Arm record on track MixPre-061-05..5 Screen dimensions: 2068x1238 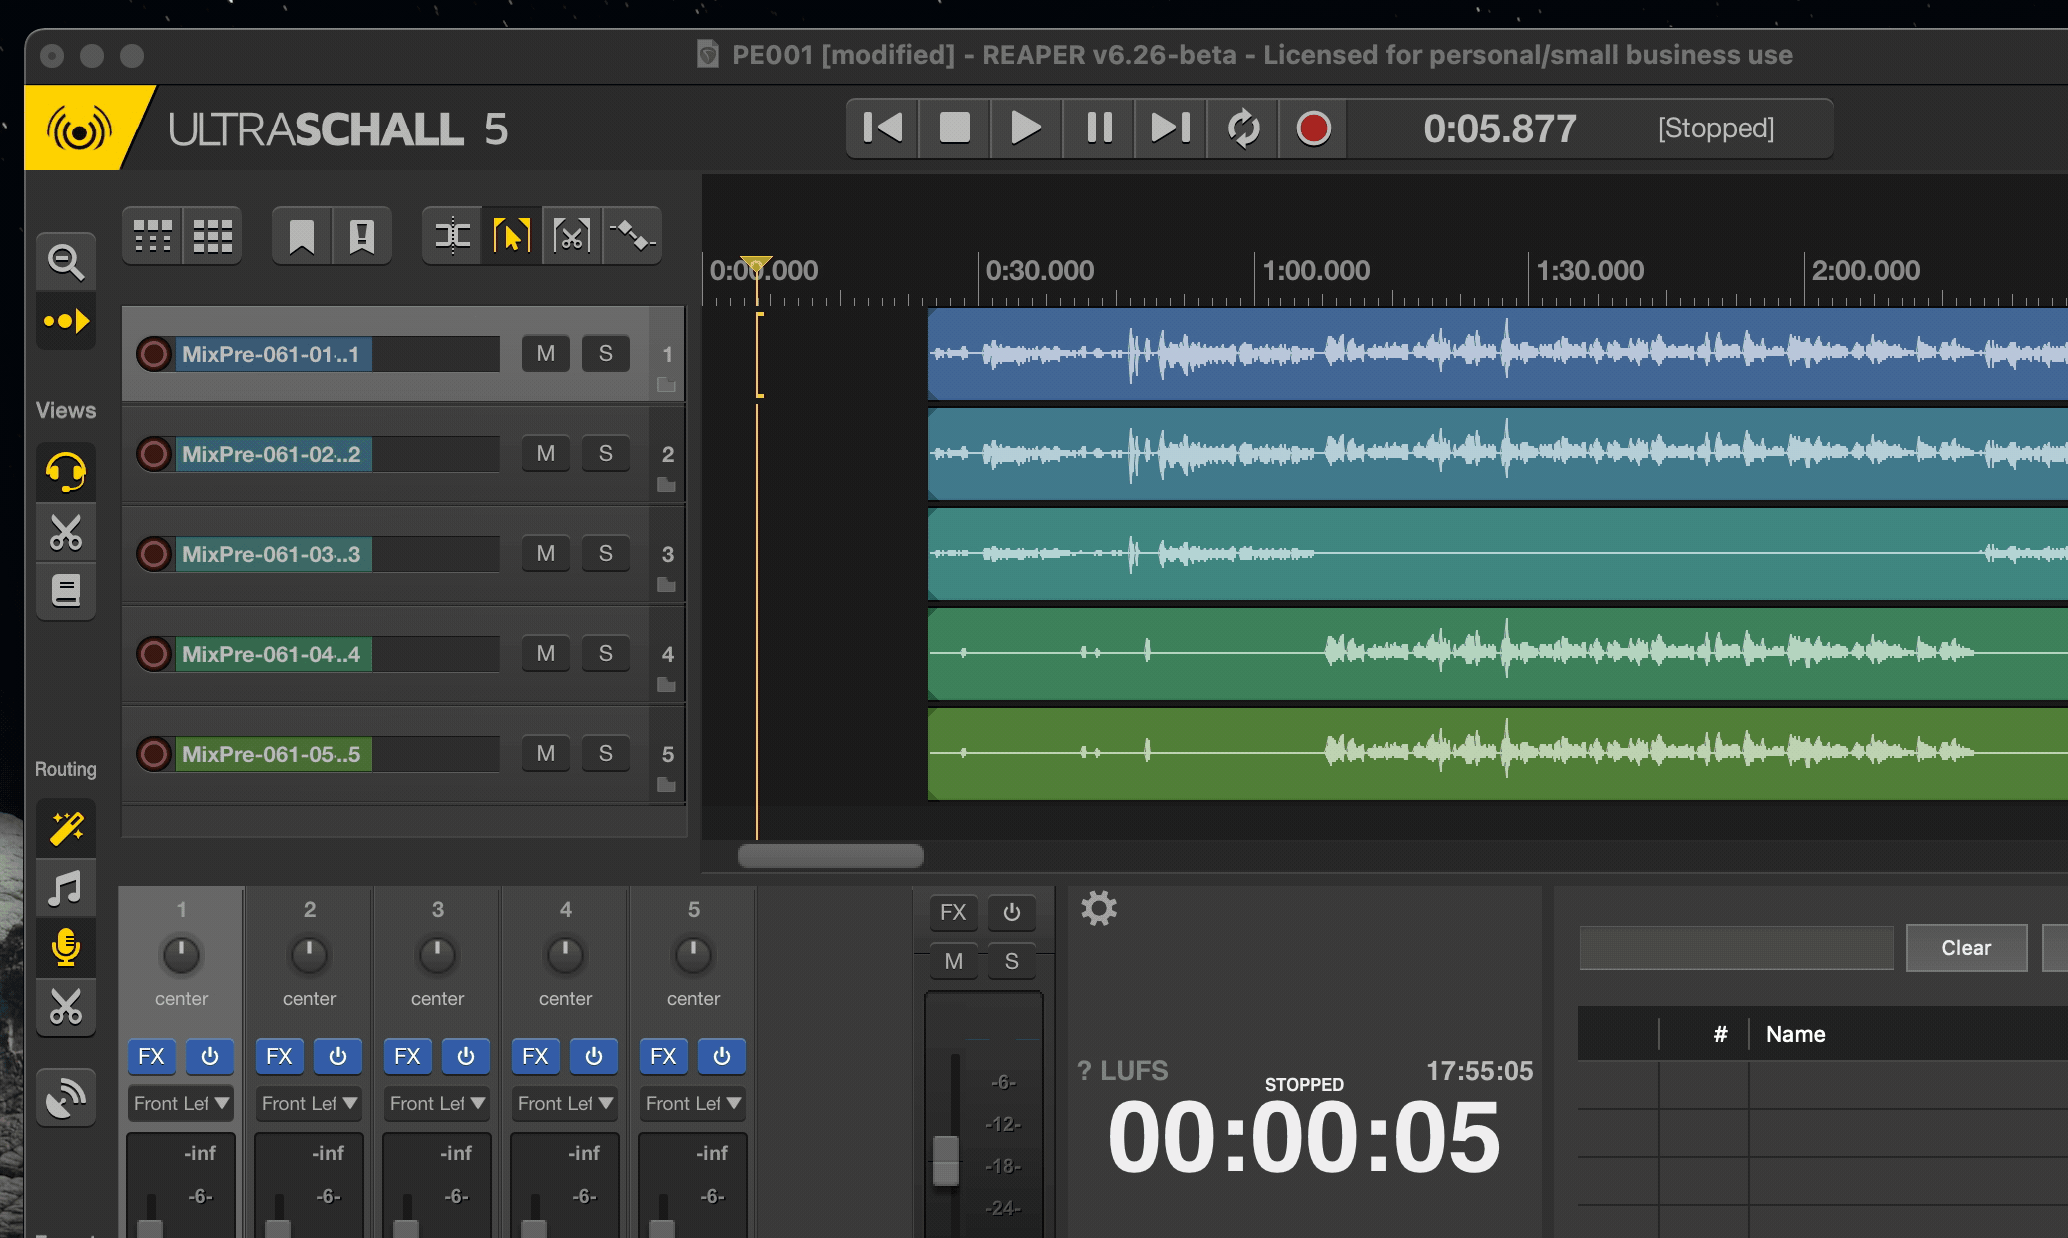tap(154, 753)
